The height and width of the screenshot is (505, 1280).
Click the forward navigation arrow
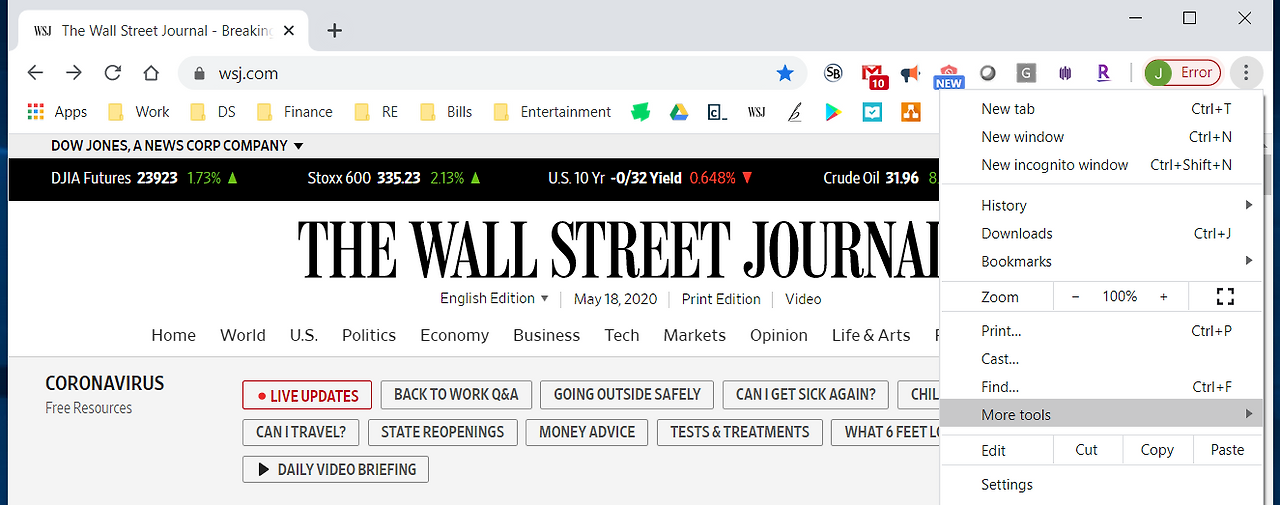click(x=74, y=73)
